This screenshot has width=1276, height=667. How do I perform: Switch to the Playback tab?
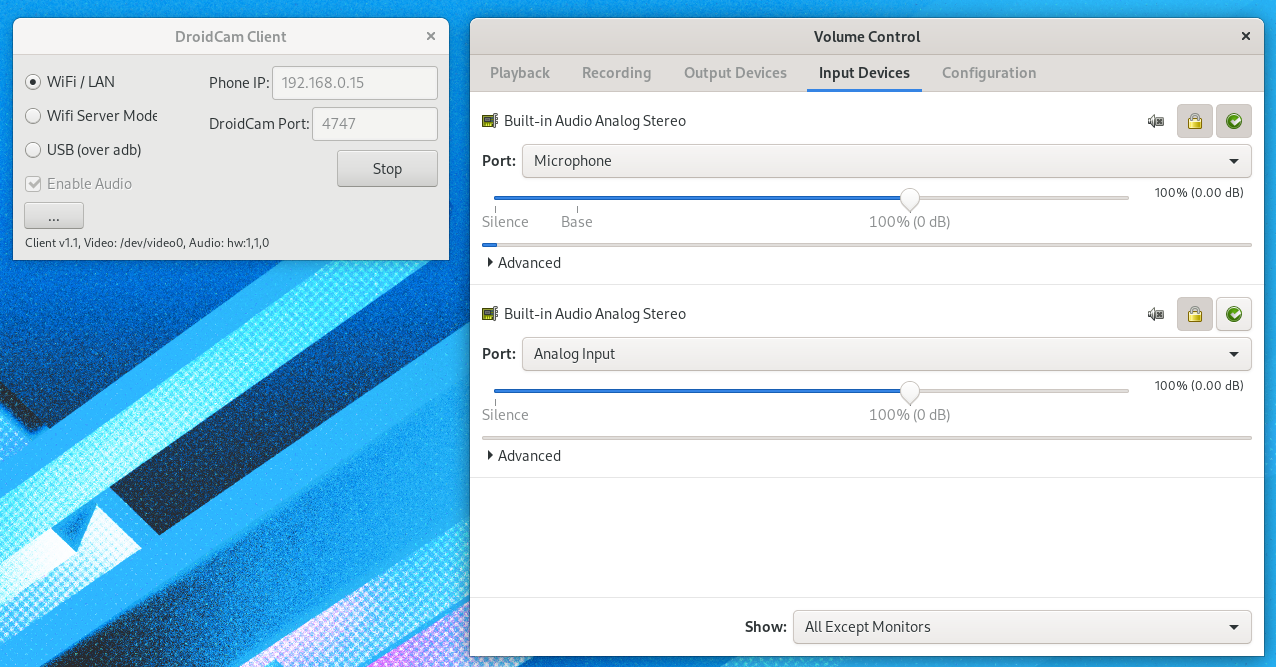(x=520, y=73)
